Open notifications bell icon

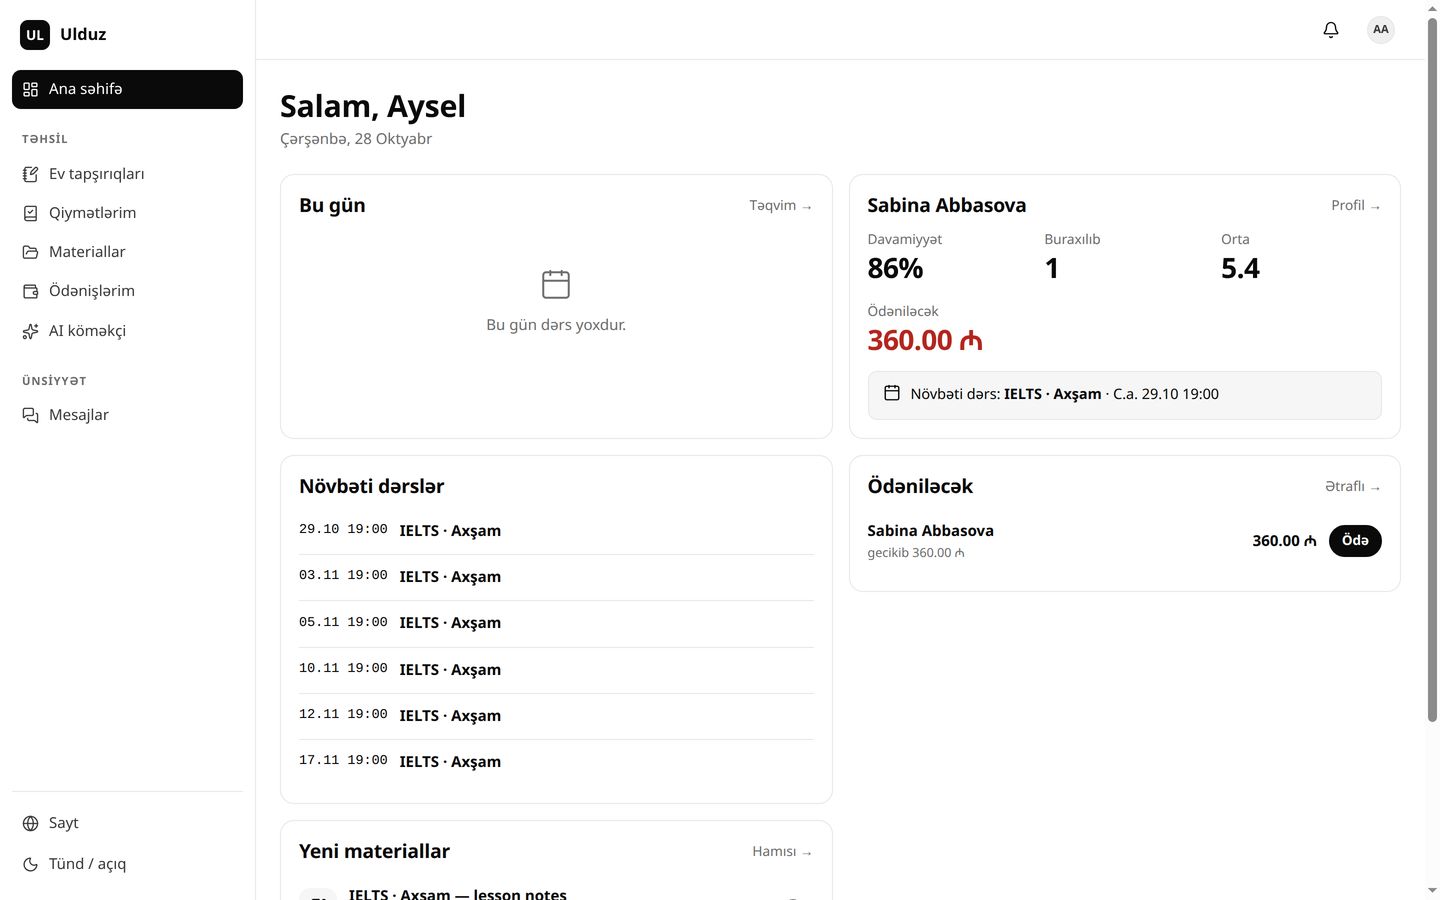1331,30
